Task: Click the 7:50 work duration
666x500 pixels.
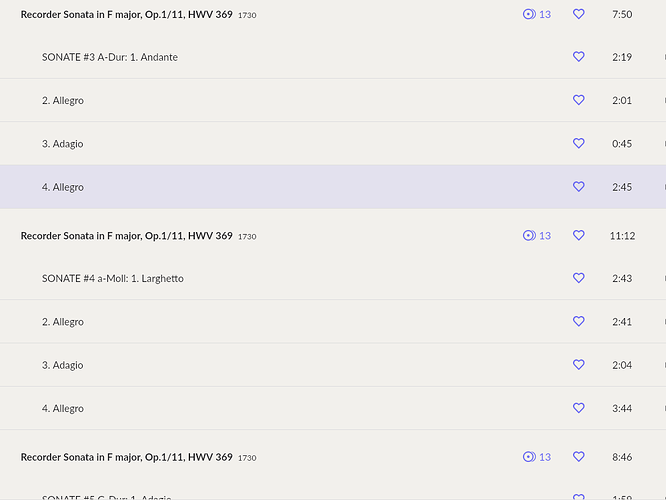Action: [622, 14]
